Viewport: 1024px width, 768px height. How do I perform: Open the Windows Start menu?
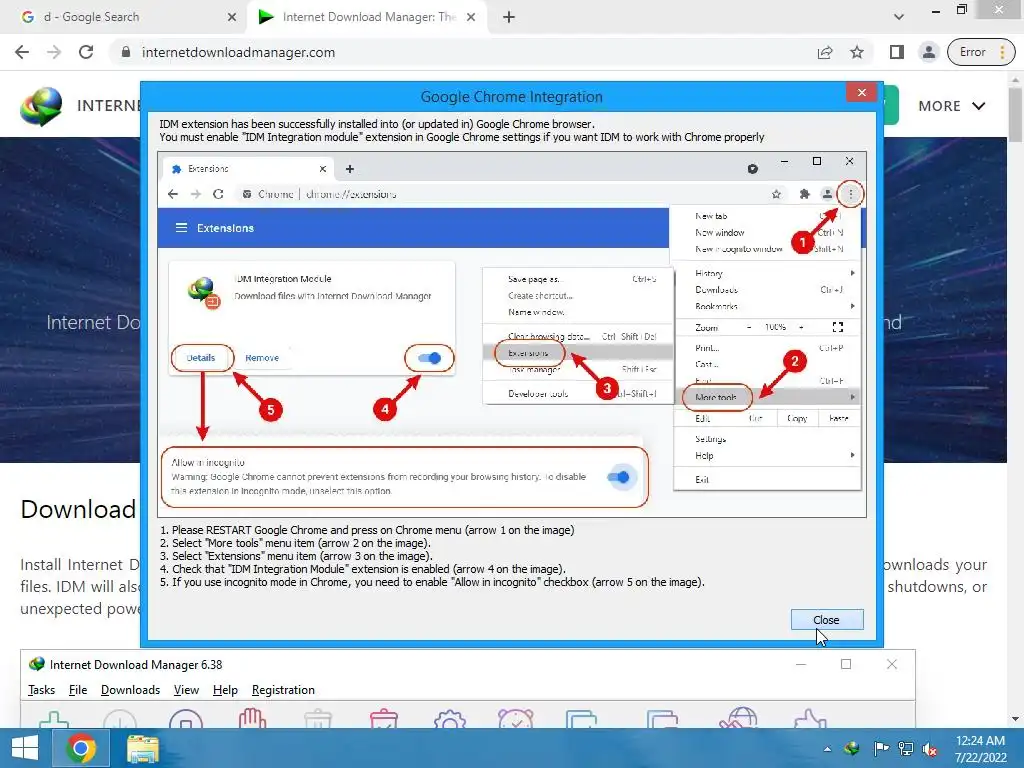[25, 748]
